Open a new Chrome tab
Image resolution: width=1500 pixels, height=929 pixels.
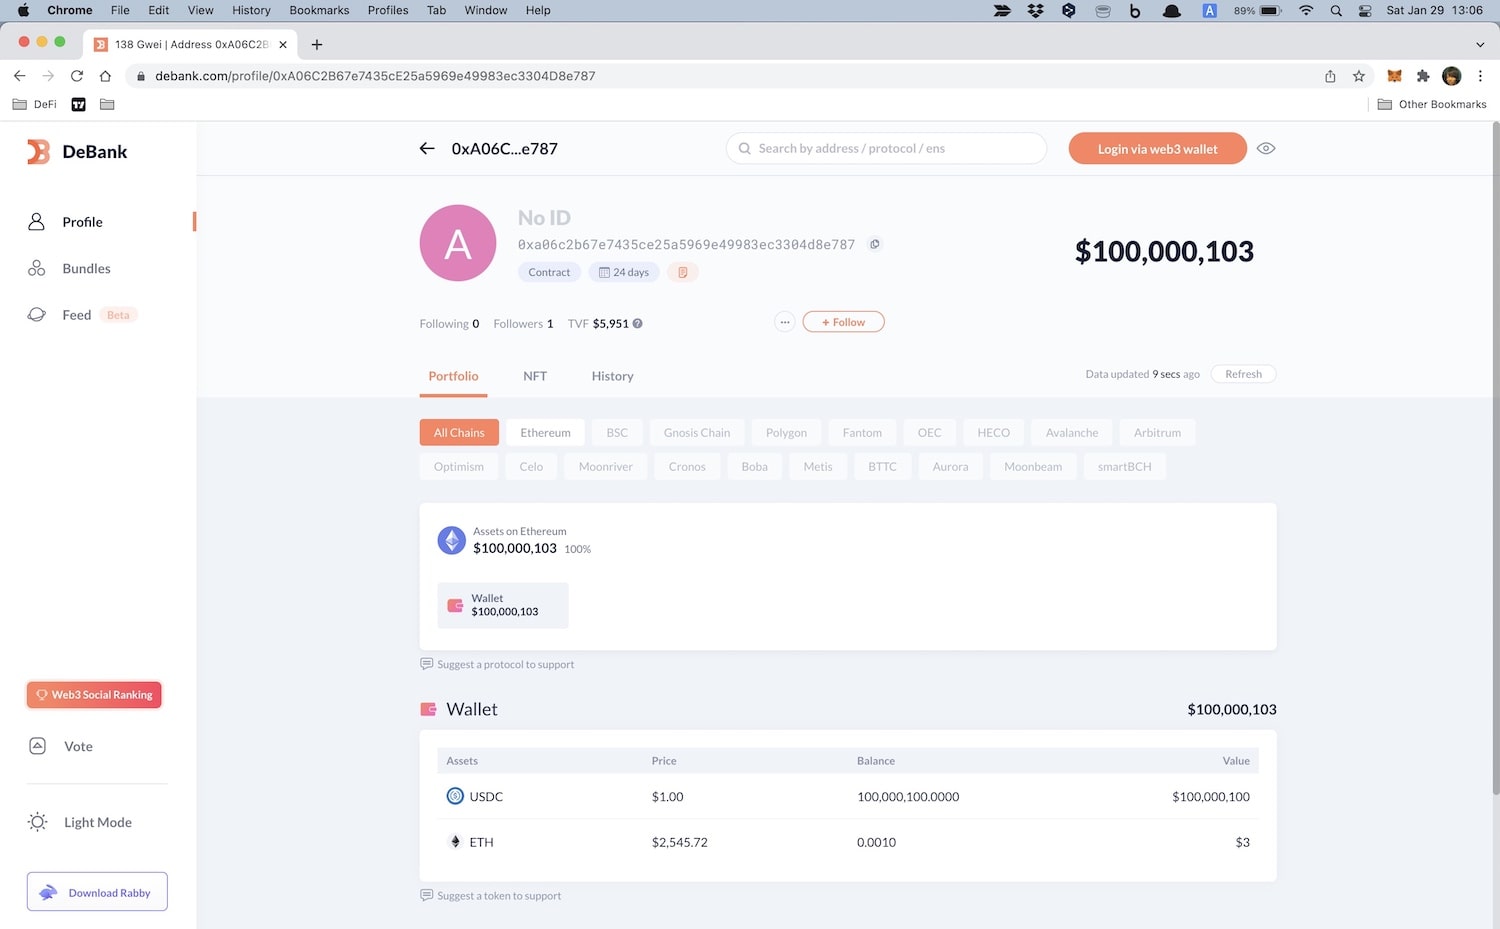[317, 44]
